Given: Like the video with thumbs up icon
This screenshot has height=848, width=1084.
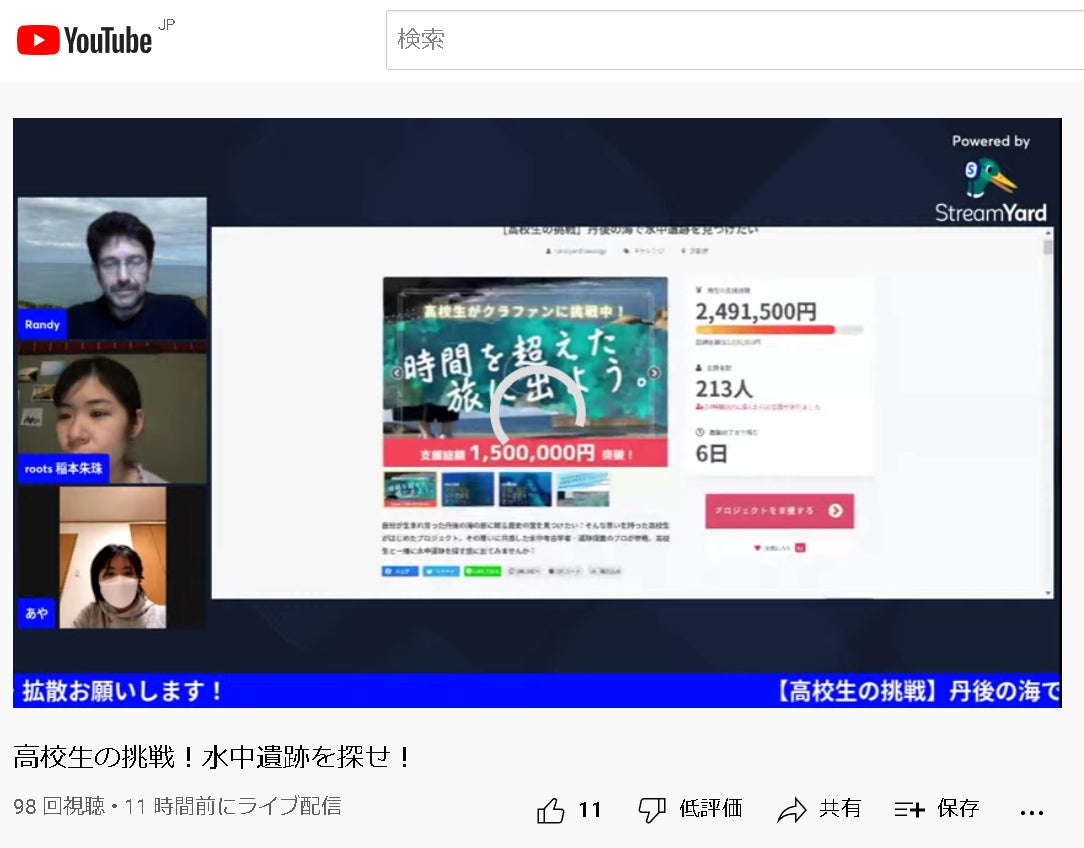Looking at the screenshot, I should point(551,810).
